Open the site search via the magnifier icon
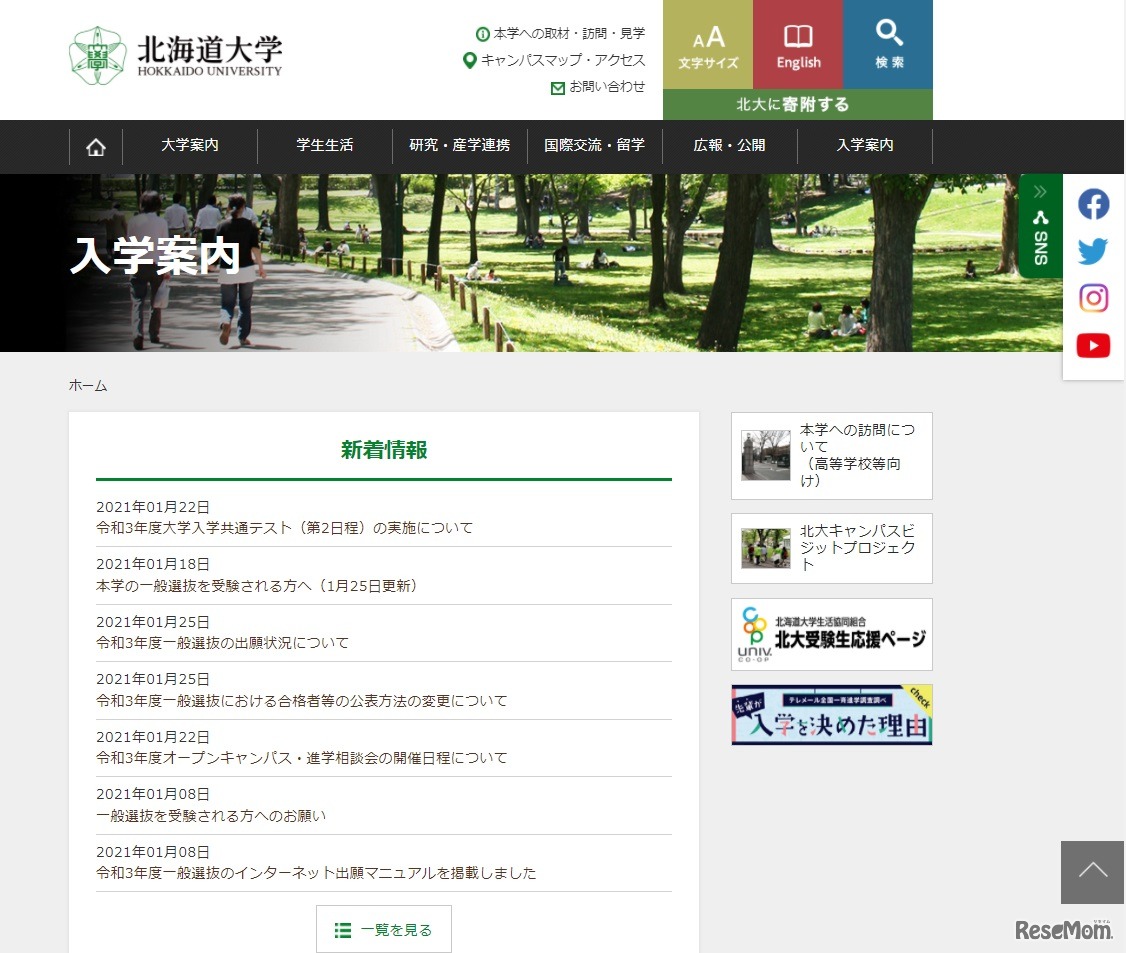The image size is (1126, 953). click(888, 45)
